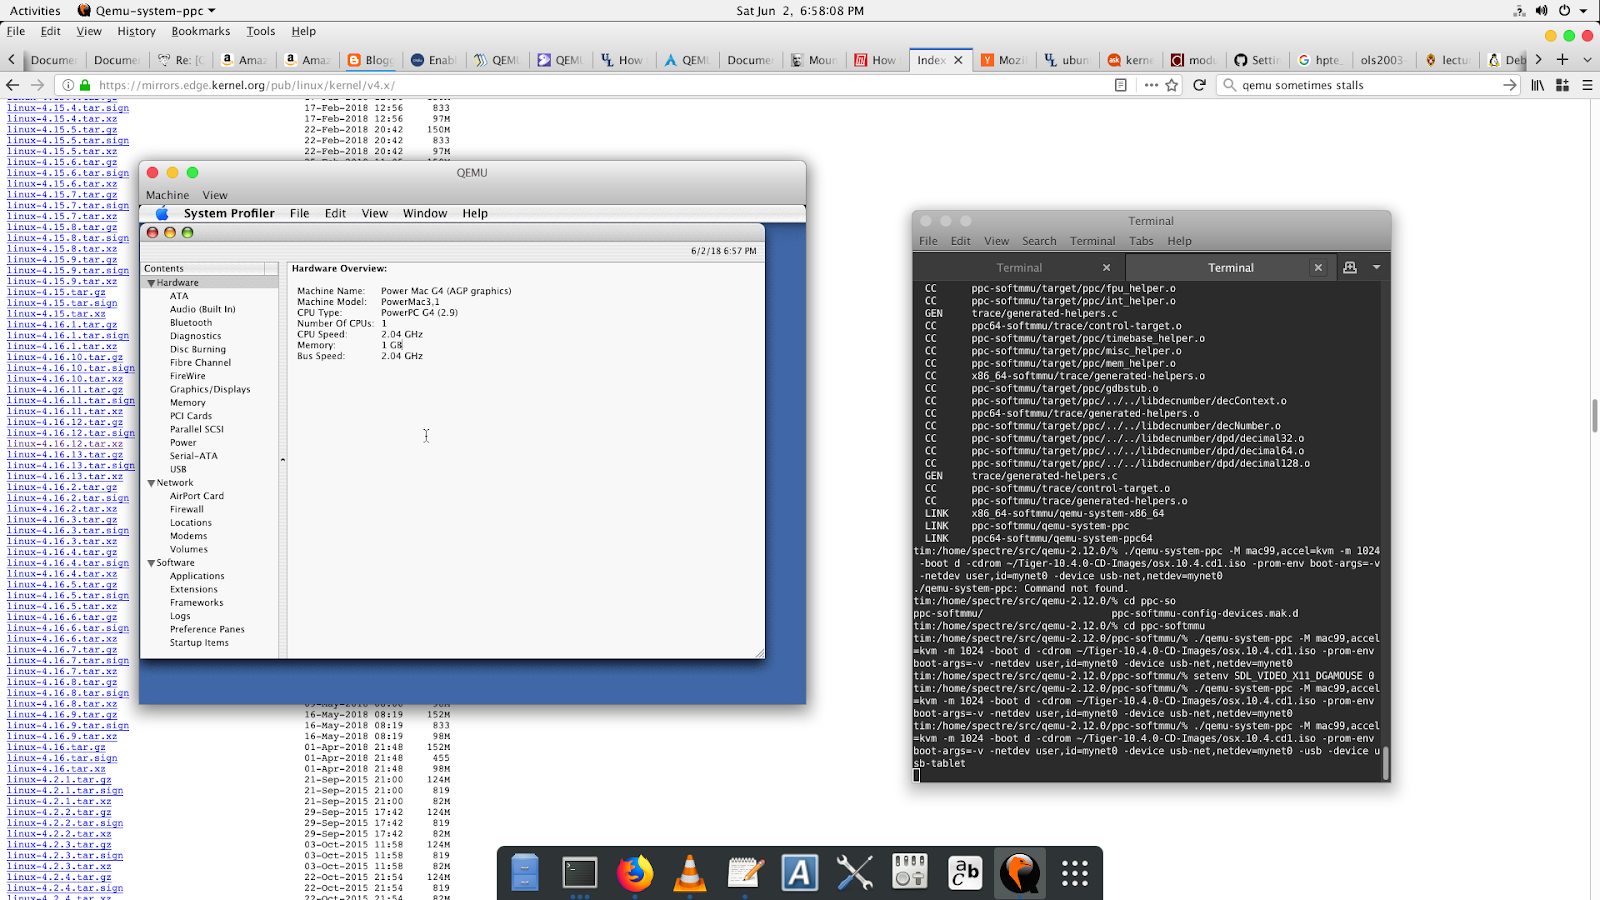This screenshot has height=900, width=1600.
Task: Click the Apple menu icon in QEMU guest
Action: tap(162, 213)
